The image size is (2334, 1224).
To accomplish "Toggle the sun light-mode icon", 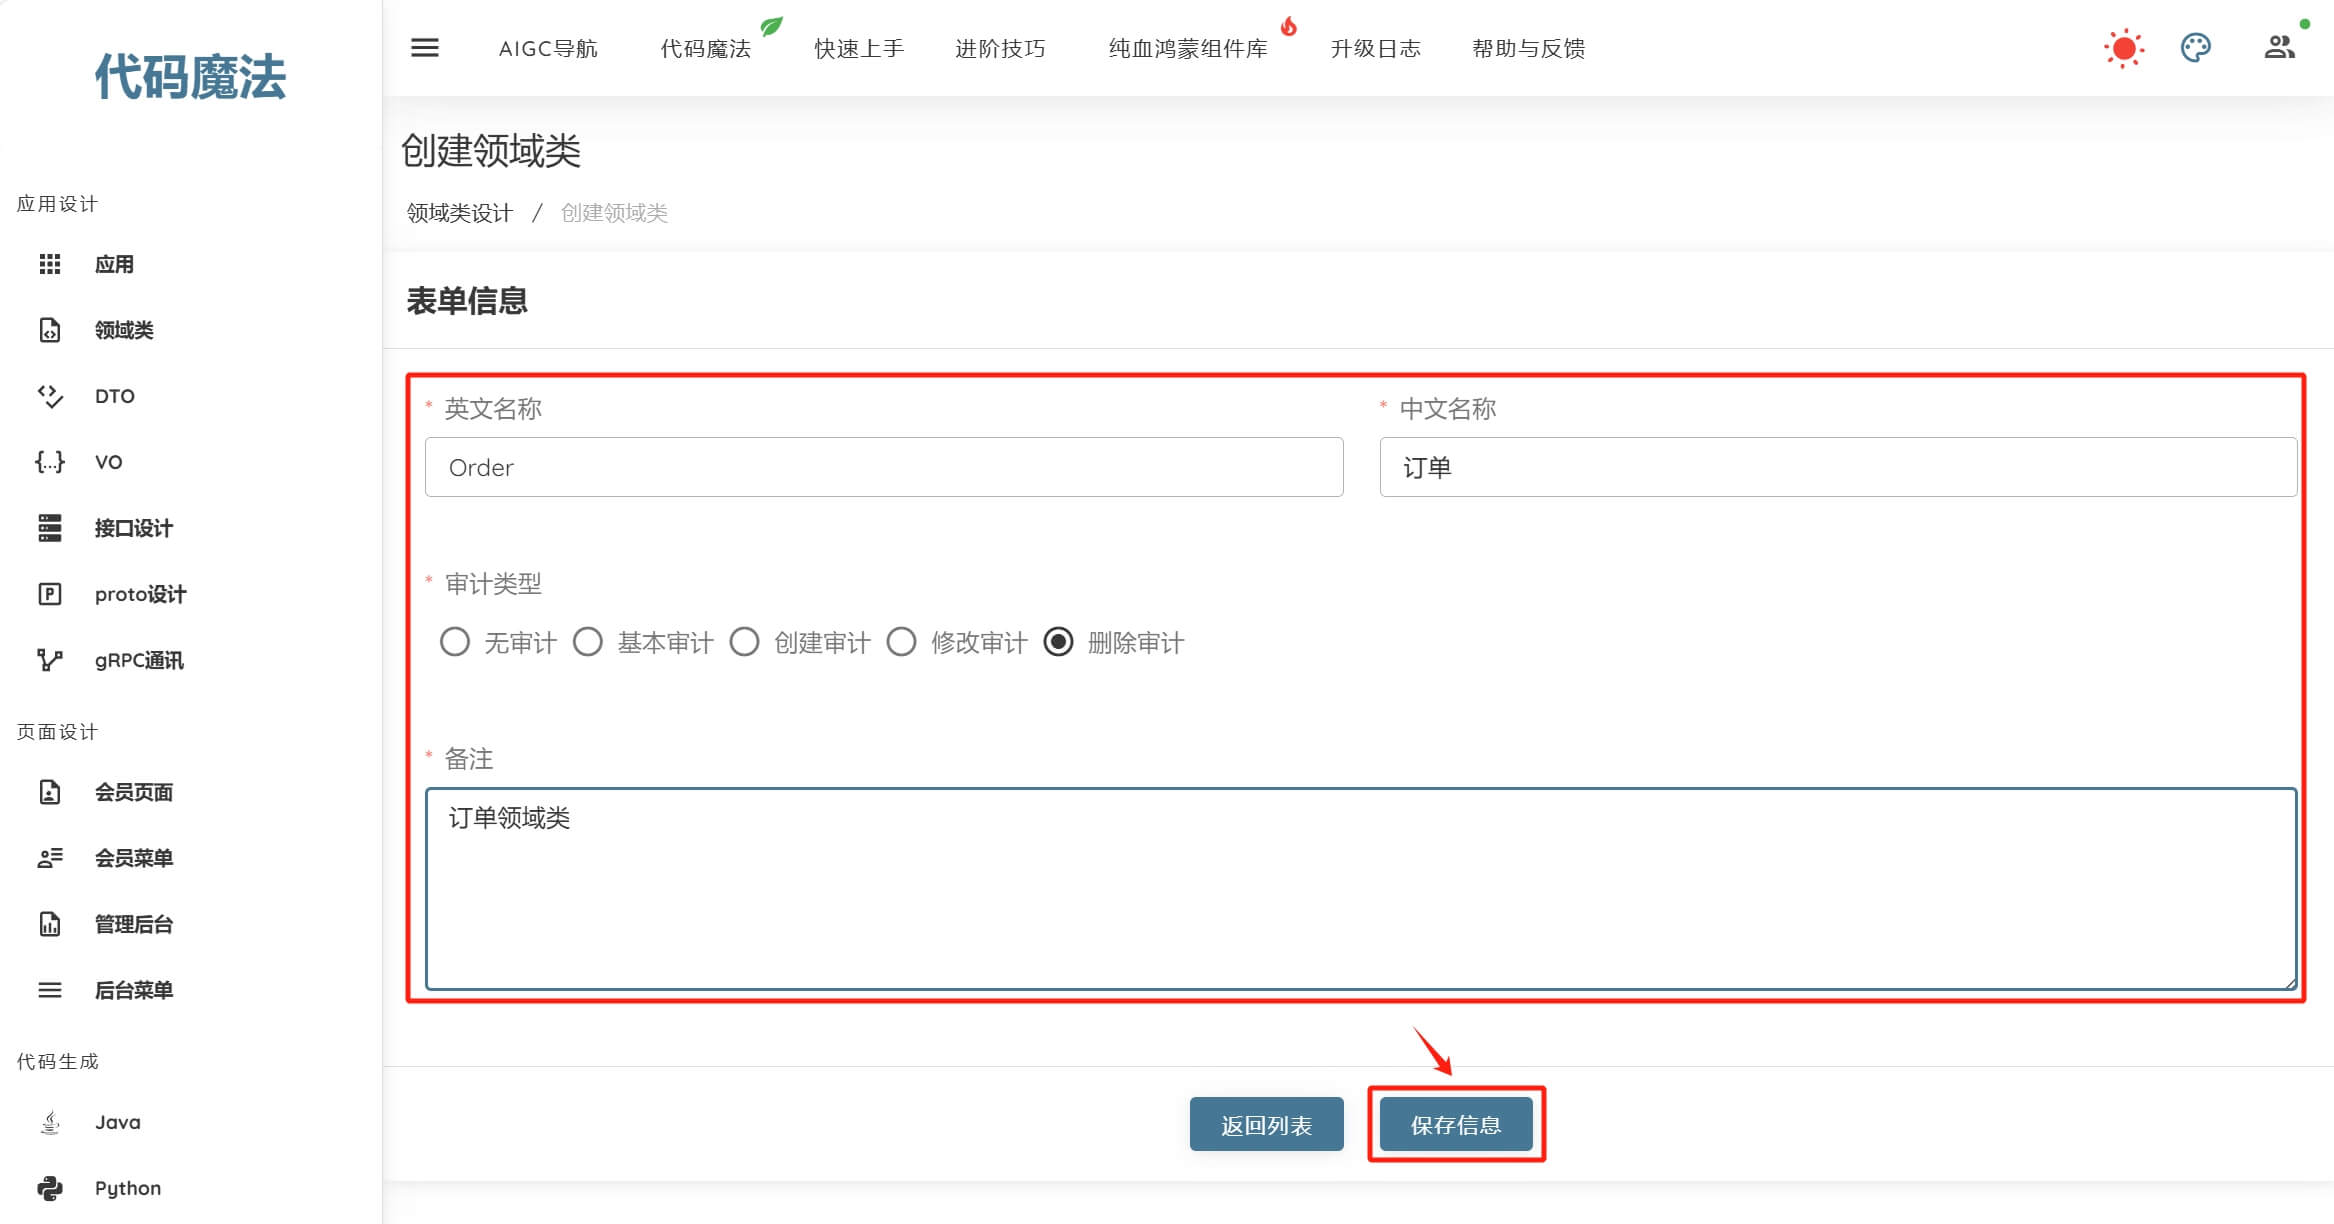I will [x=2123, y=48].
